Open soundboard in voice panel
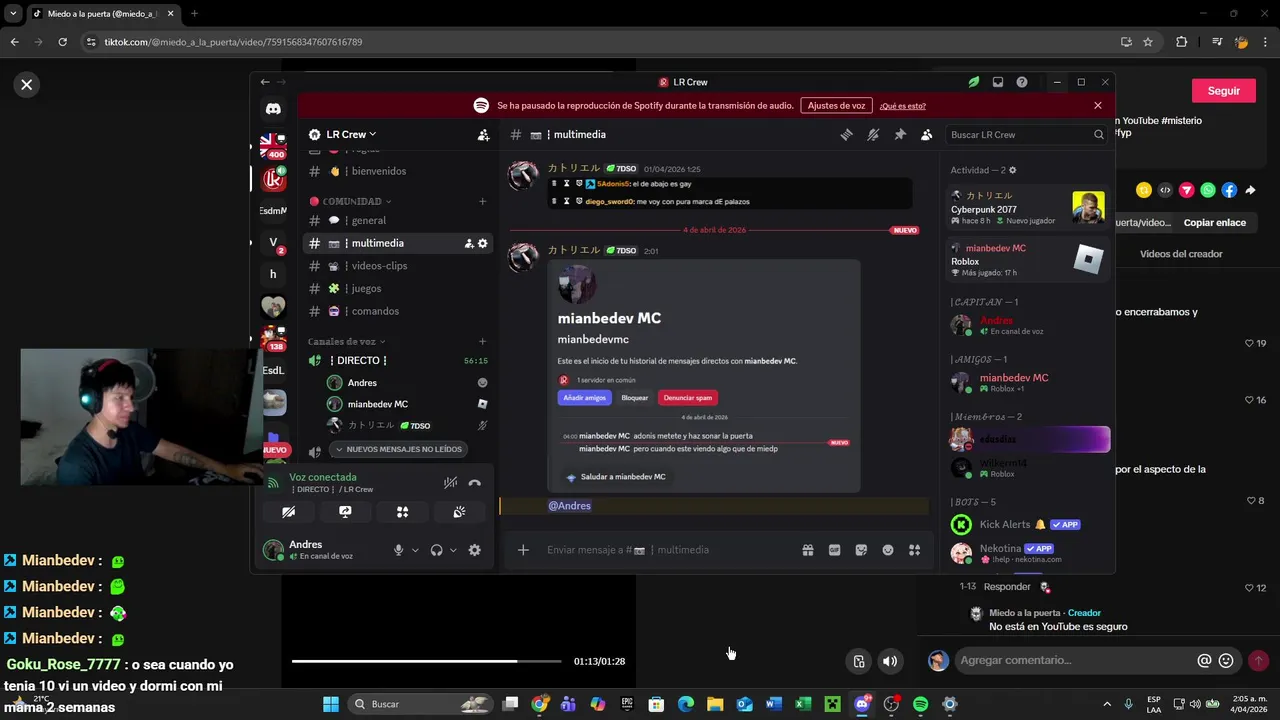Viewport: 1280px width, 720px height. [x=459, y=512]
